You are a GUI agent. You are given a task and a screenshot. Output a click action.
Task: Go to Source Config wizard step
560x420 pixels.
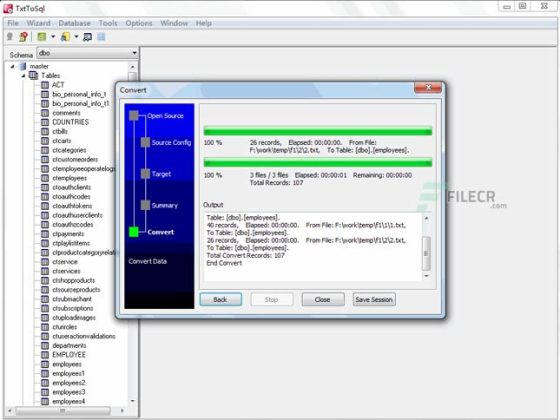tap(171, 142)
